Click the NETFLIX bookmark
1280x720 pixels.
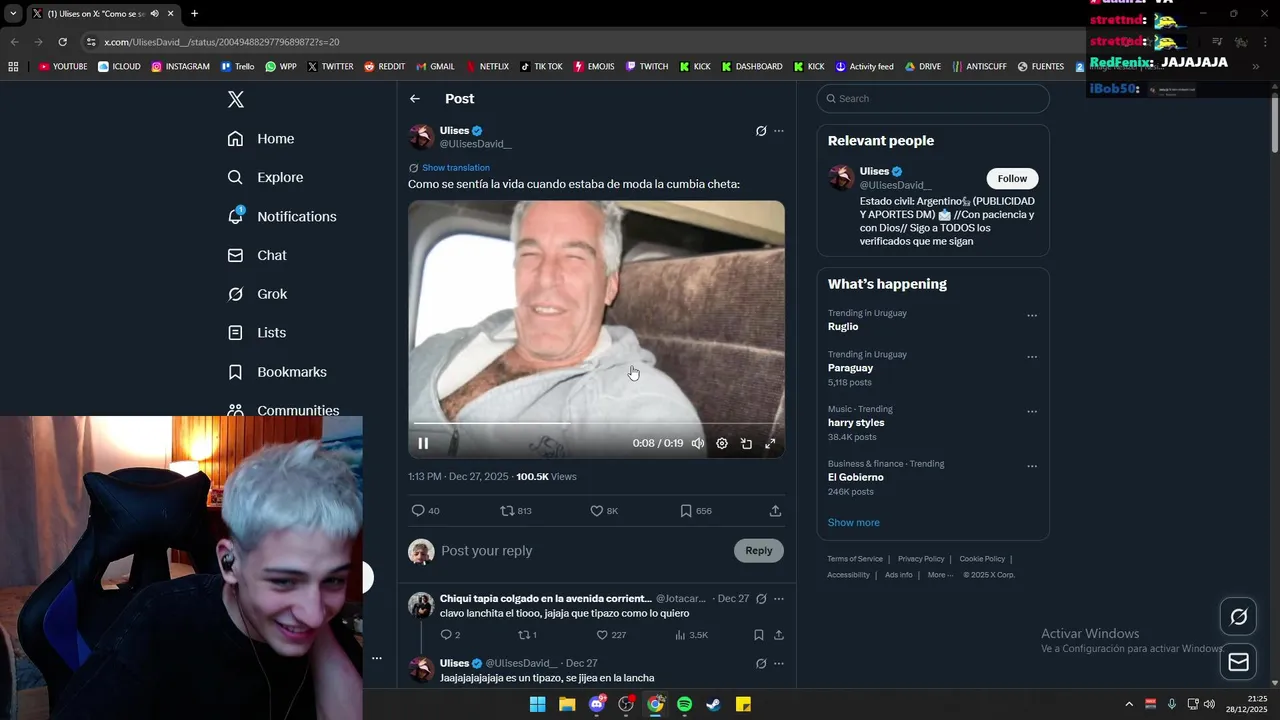487,67
